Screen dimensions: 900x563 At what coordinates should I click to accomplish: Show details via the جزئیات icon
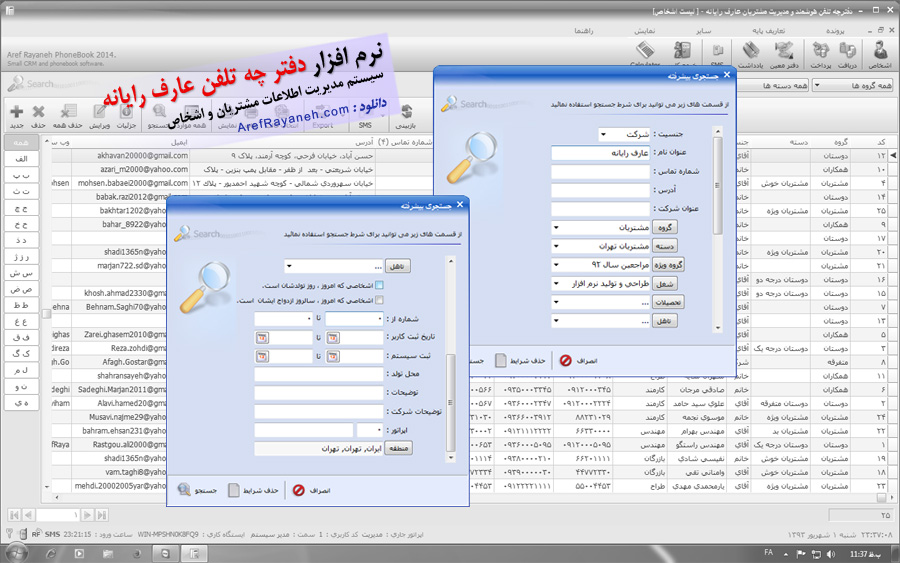coord(126,116)
